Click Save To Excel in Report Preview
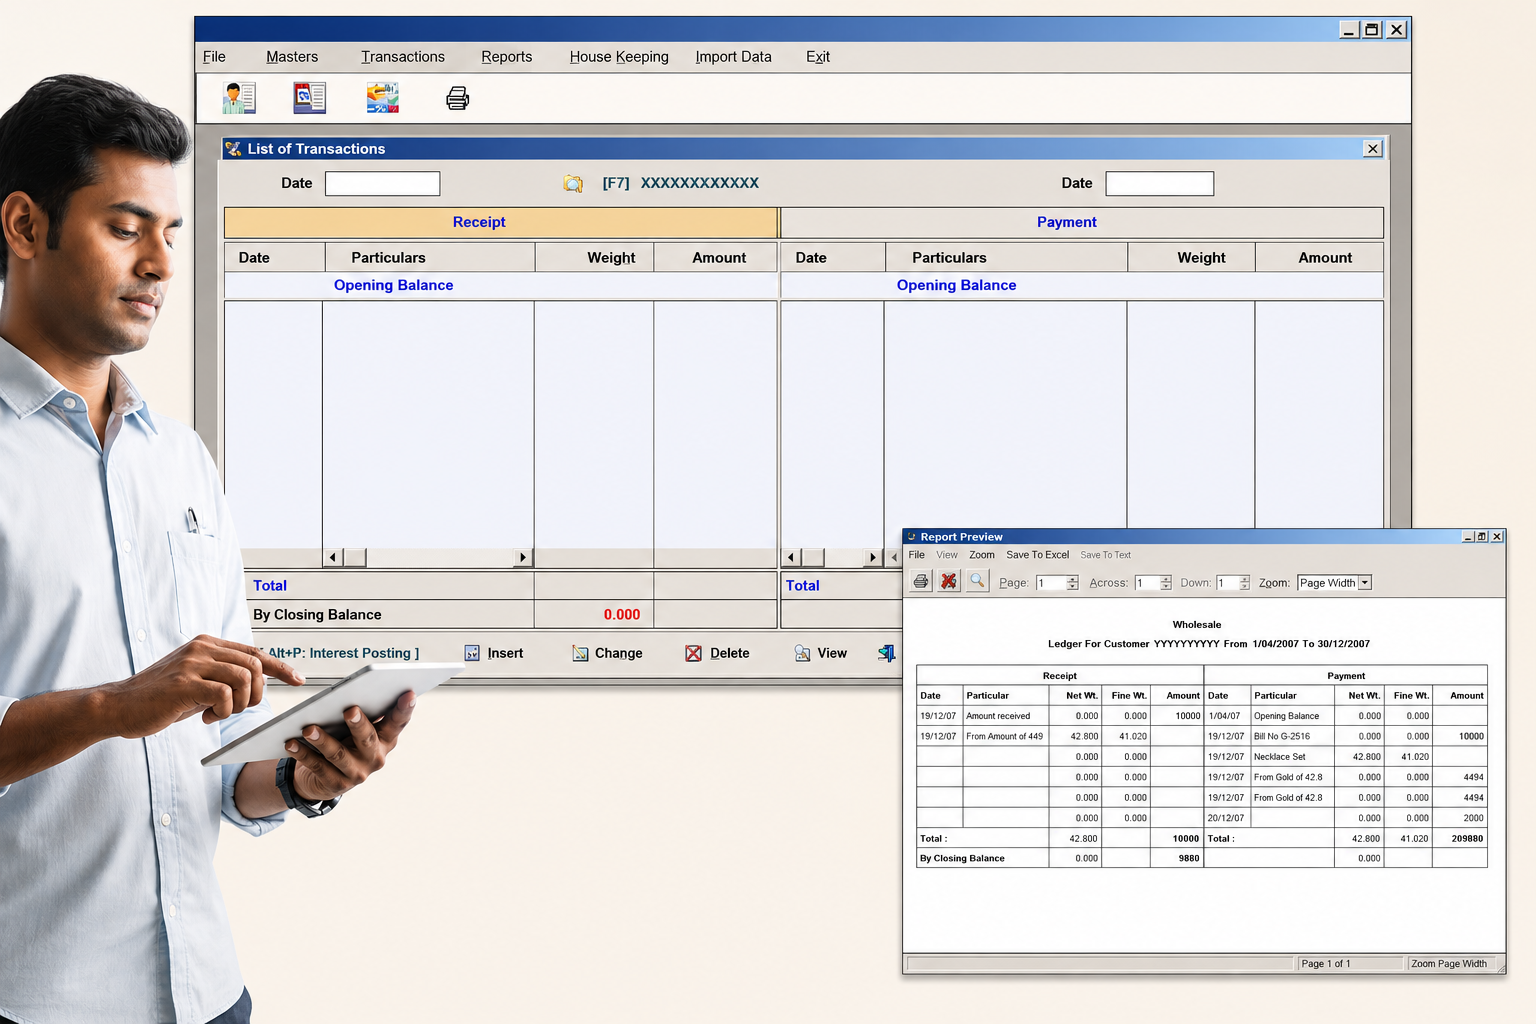Viewport: 1536px width, 1024px height. (1038, 555)
